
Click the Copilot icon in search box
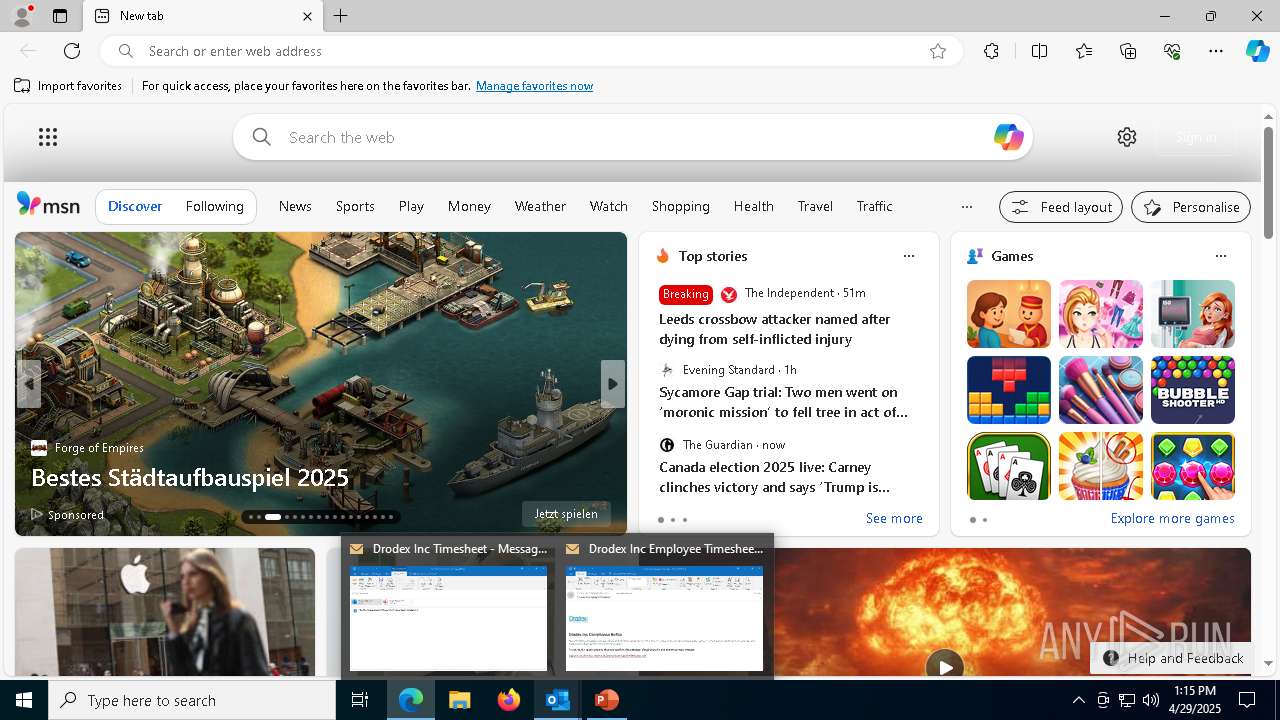click(1008, 137)
